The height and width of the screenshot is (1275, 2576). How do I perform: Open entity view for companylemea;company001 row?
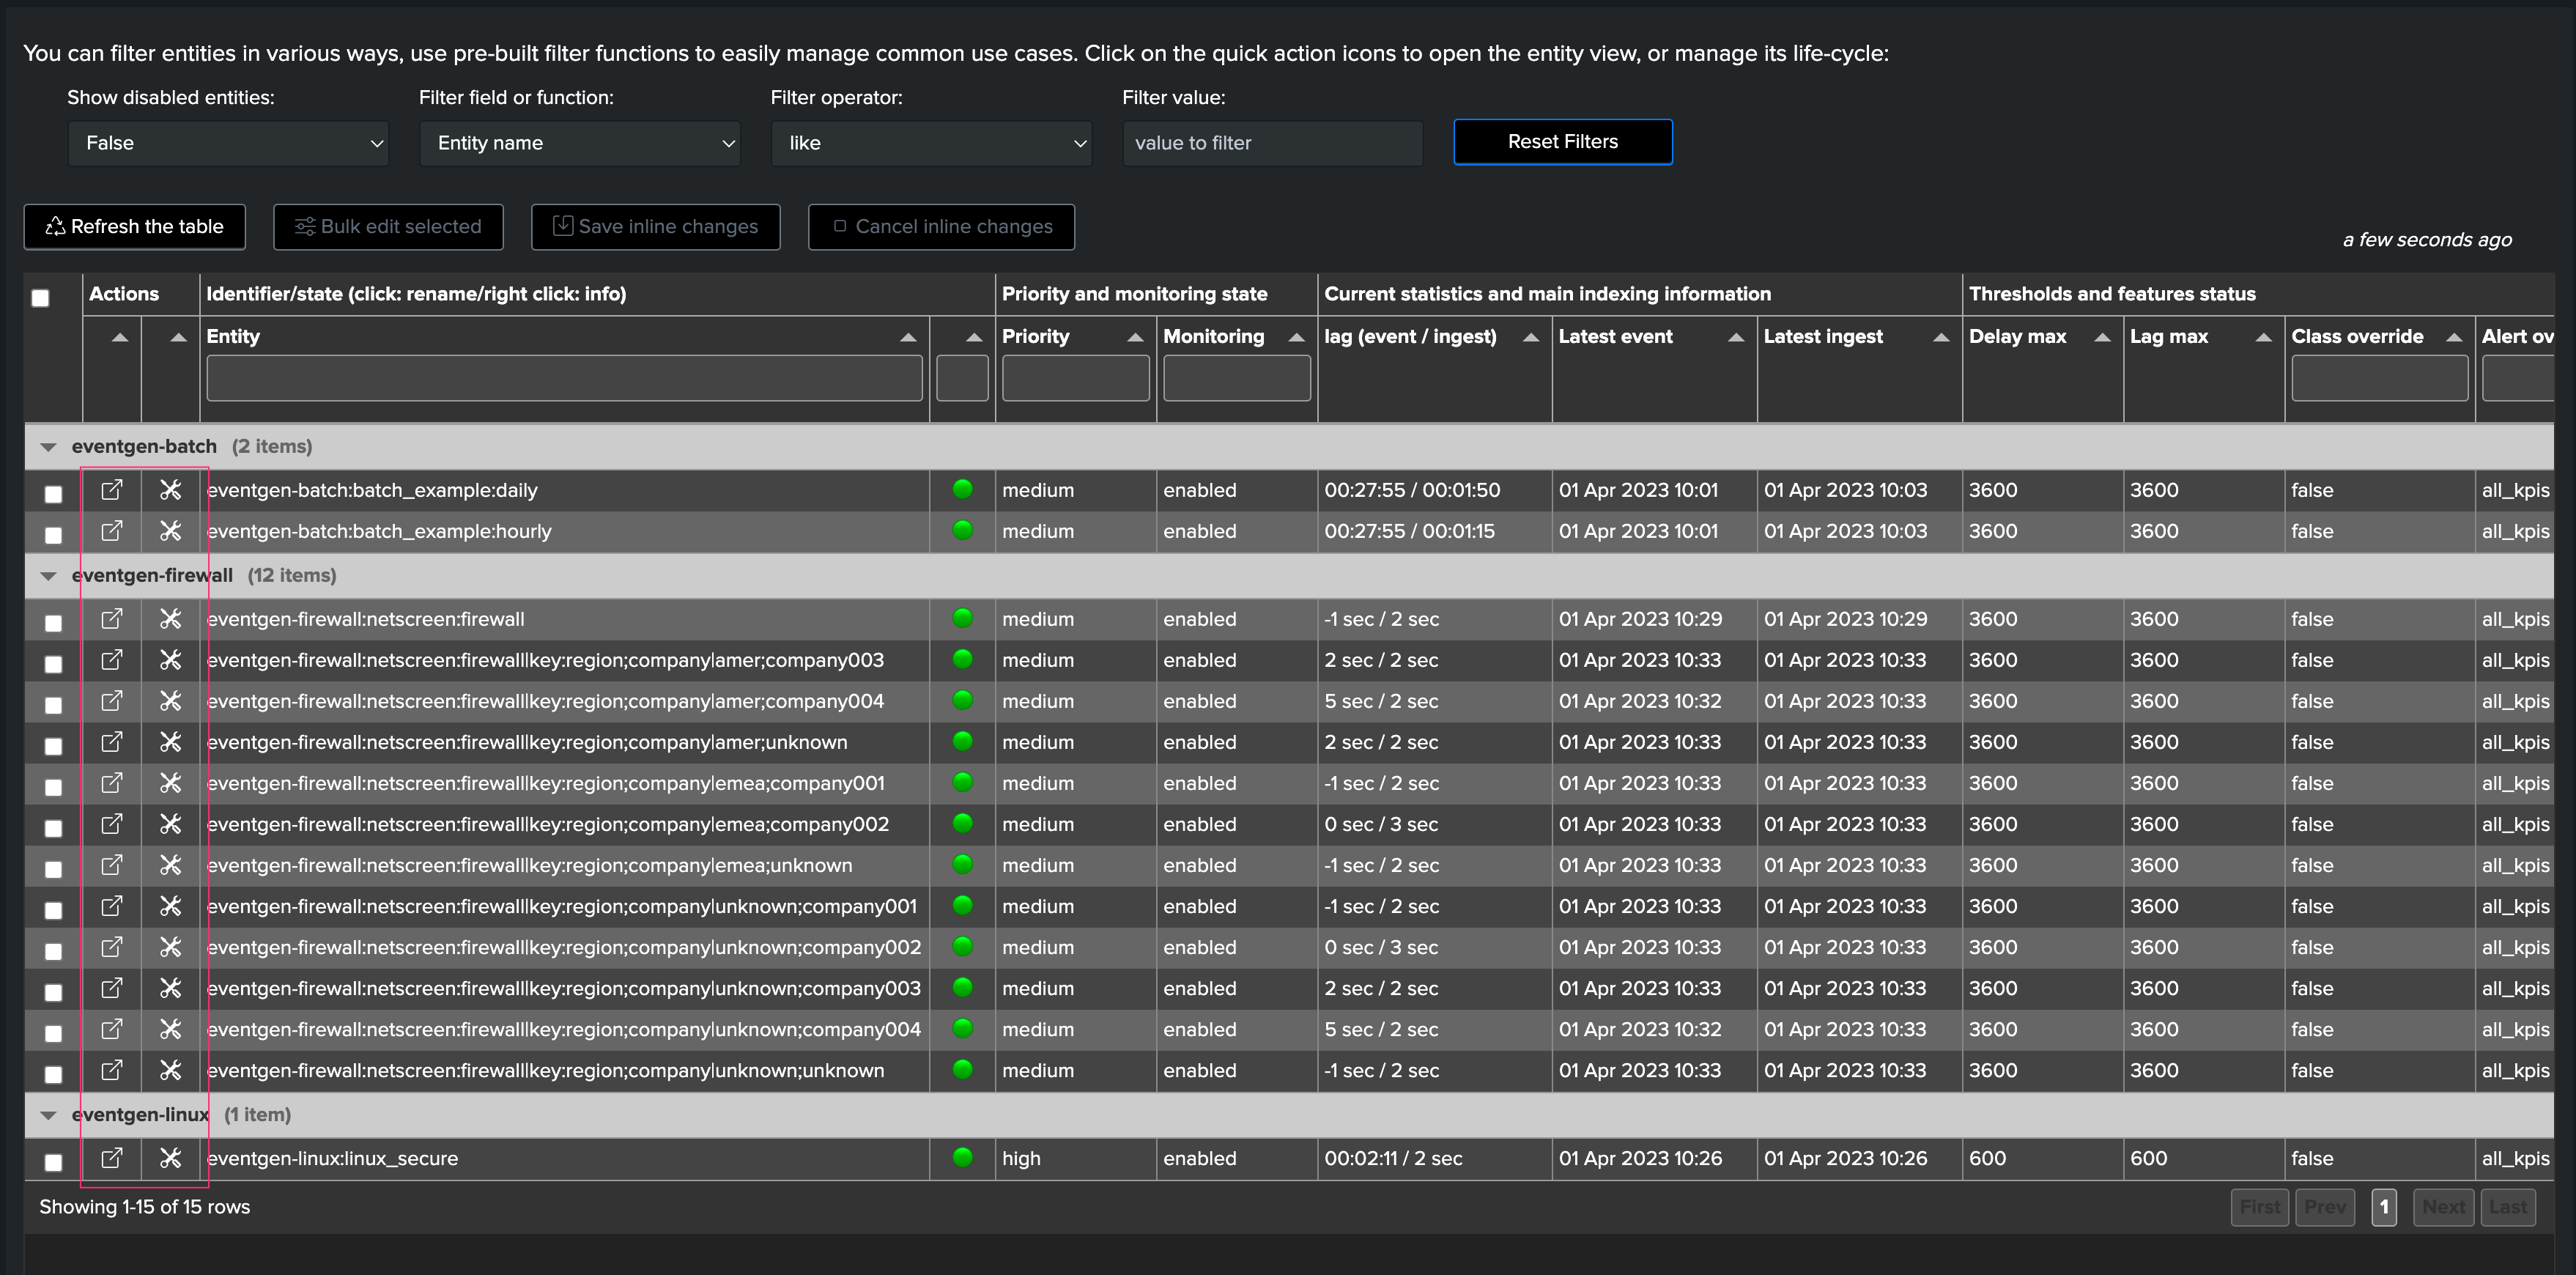coord(112,783)
